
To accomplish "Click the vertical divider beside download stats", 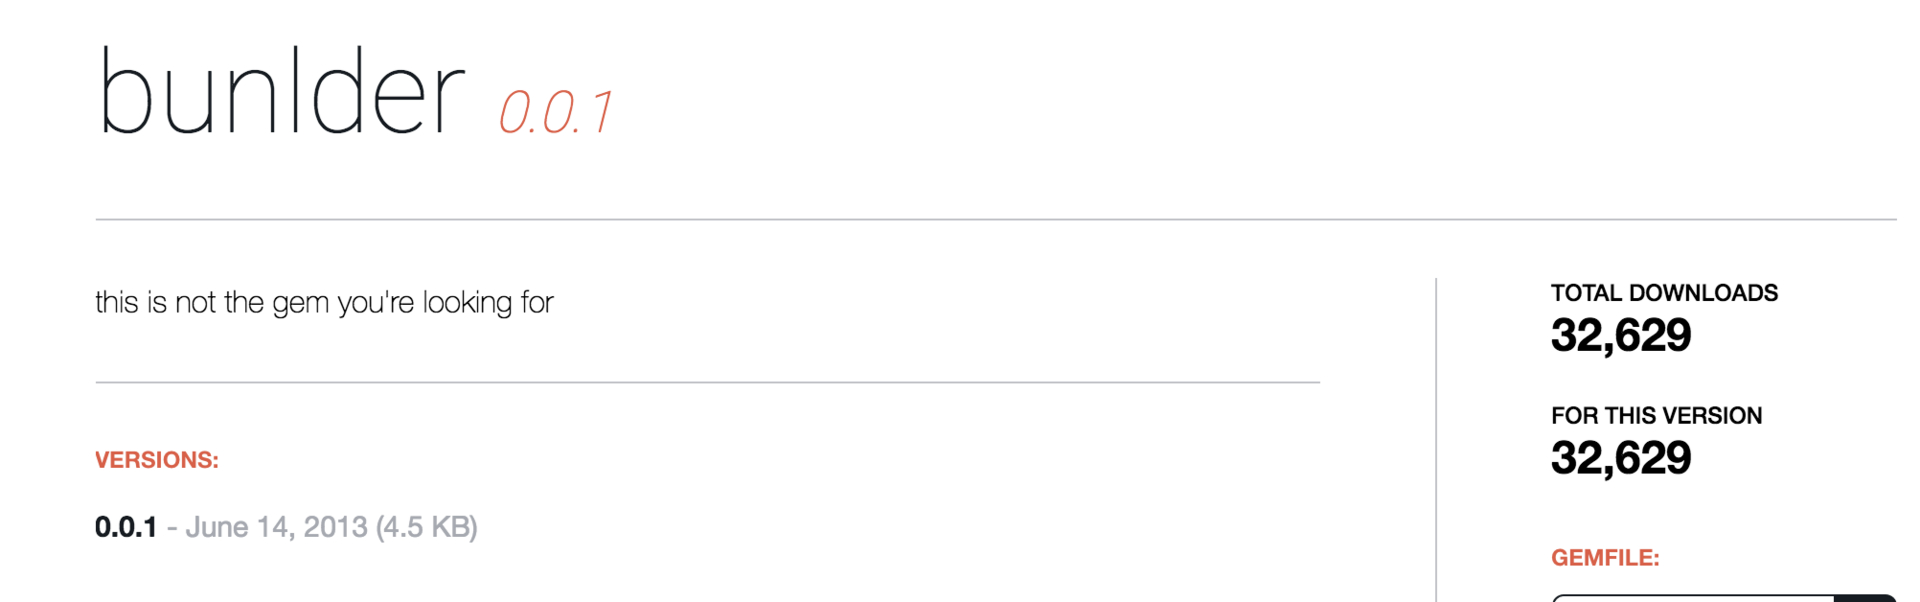I will 1436,440.
